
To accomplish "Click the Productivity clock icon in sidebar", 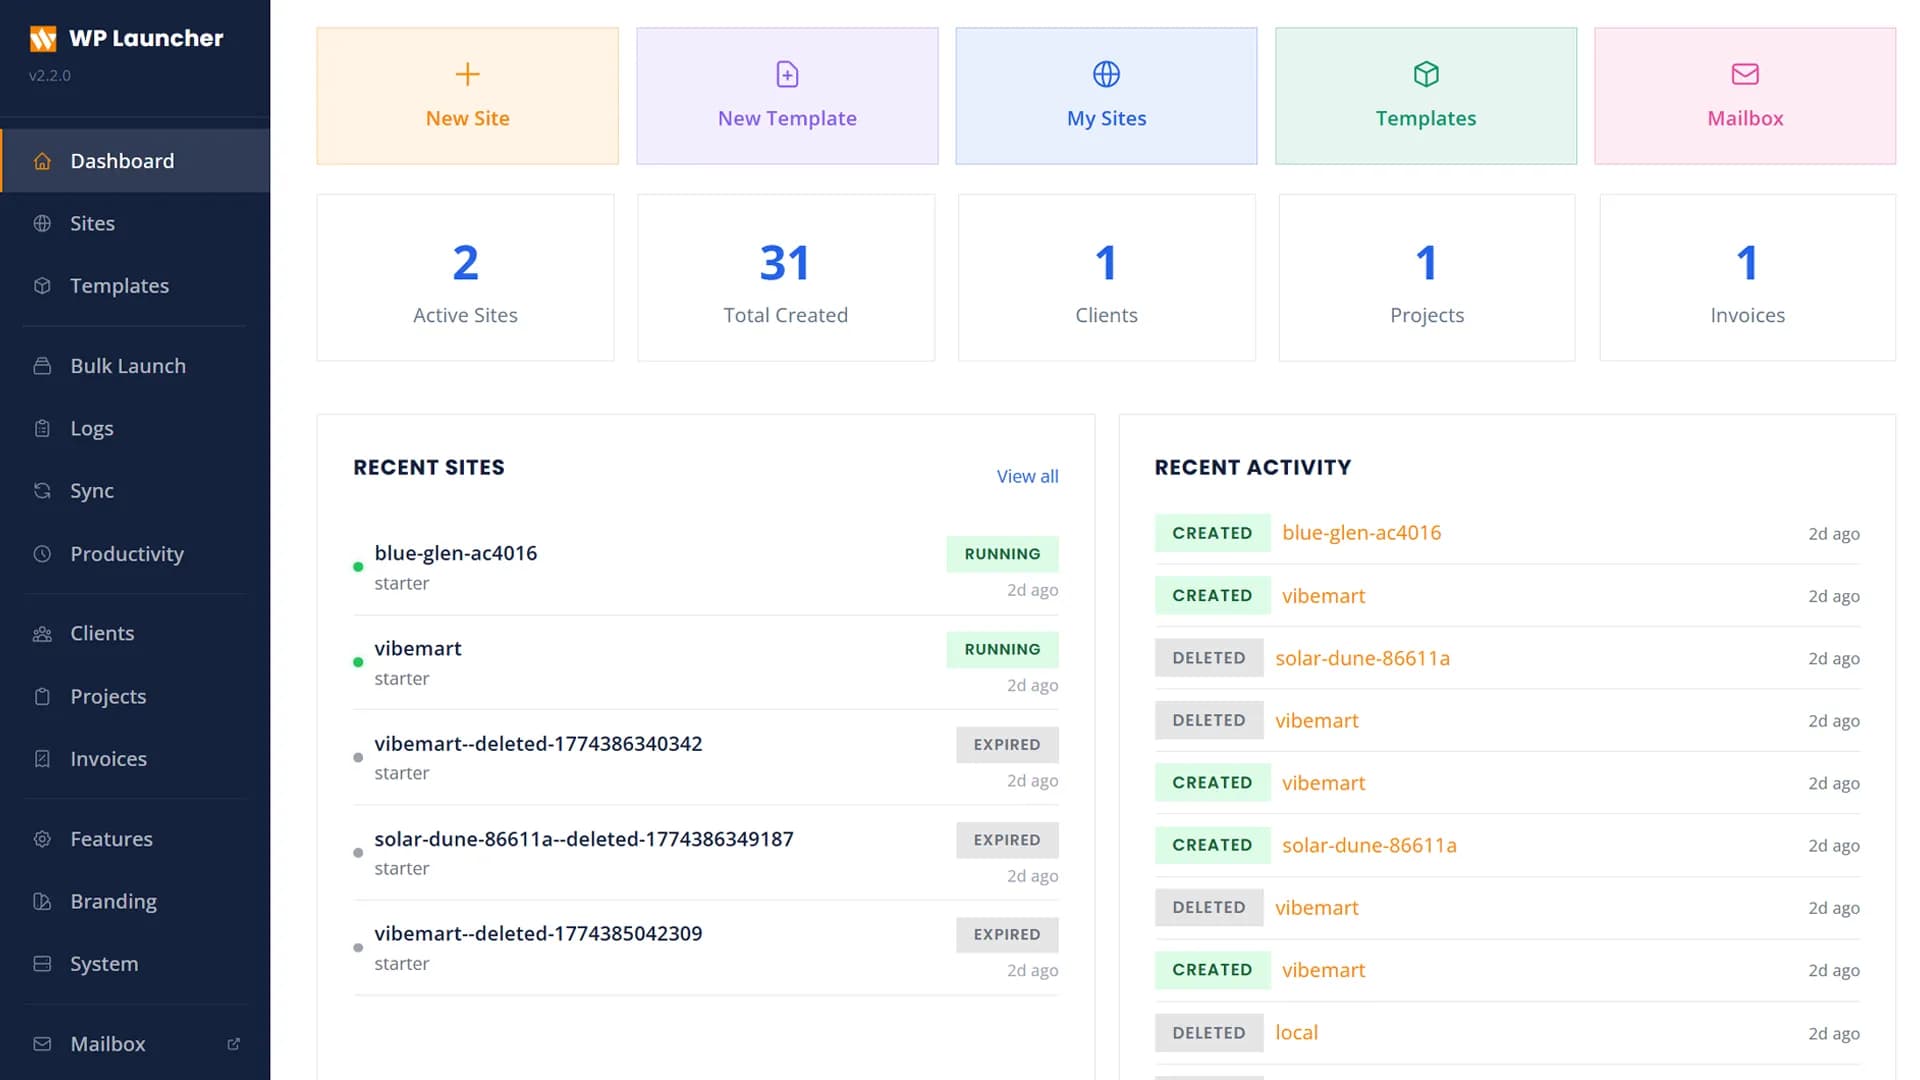I will pos(42,554).
